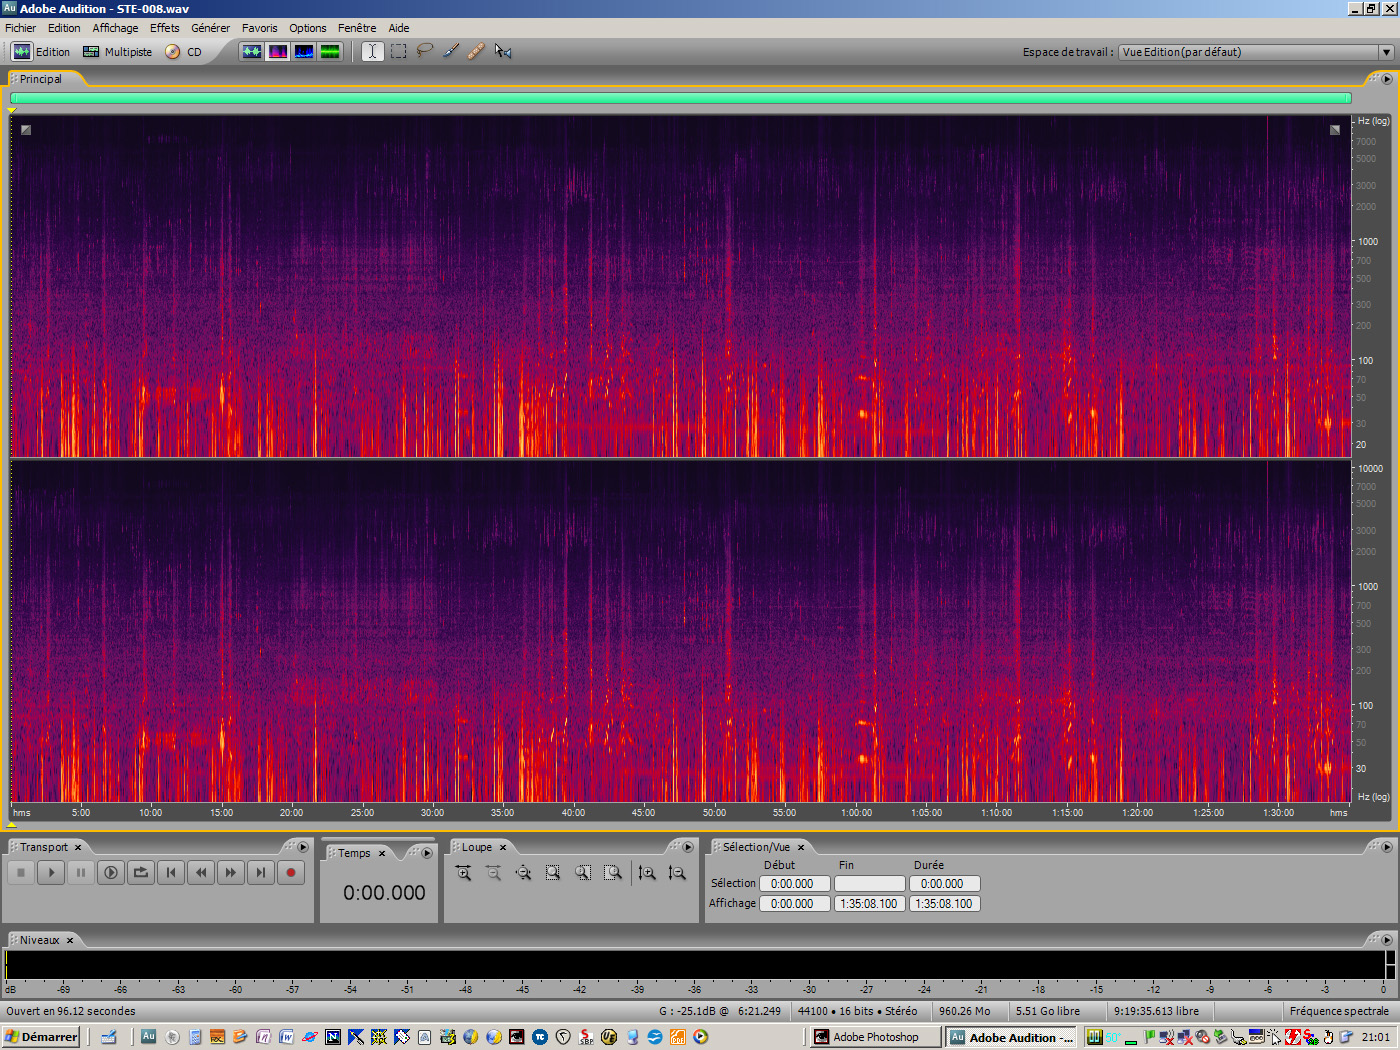Select the Effects Paintbrush tool

(450, 51)
